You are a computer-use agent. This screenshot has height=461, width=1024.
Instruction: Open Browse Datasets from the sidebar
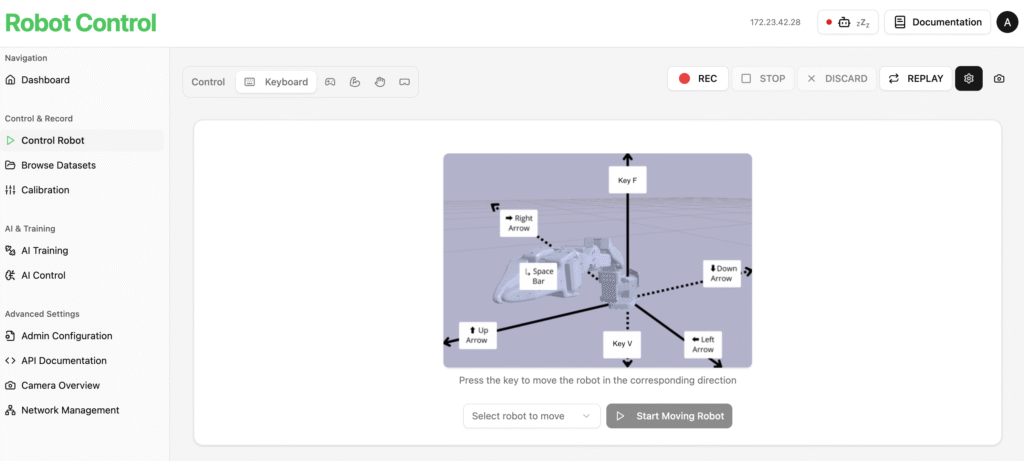click(x=58, y=165)
